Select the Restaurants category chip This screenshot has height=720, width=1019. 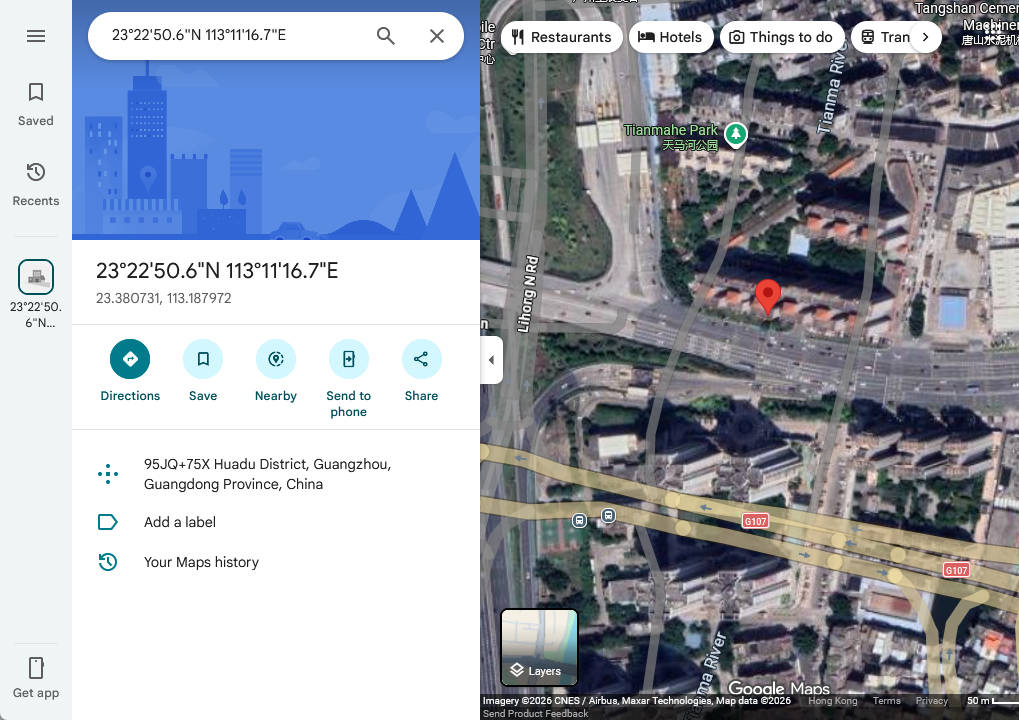coord(561,37)
